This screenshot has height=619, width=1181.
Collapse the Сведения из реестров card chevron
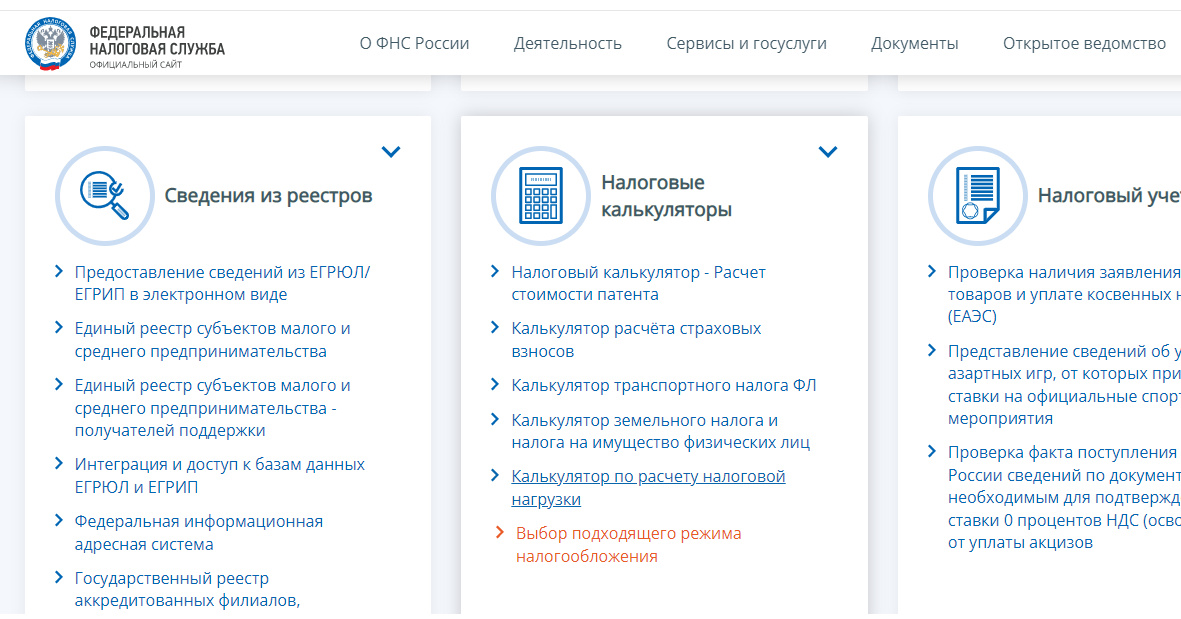point(391,151)
